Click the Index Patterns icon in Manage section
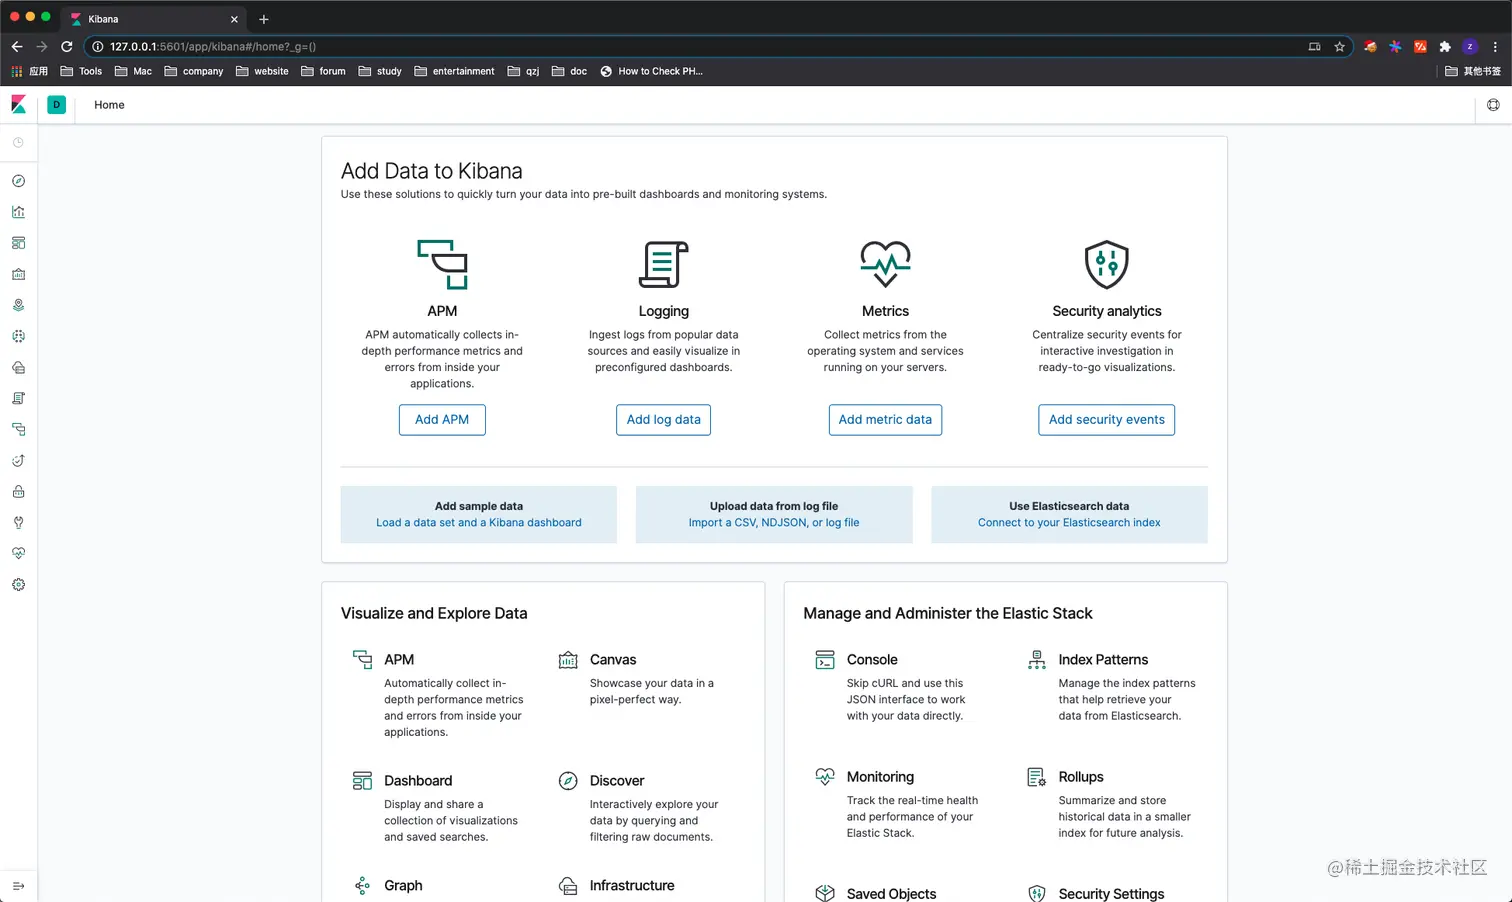The image size is (1512, 902). point(1037,660)
